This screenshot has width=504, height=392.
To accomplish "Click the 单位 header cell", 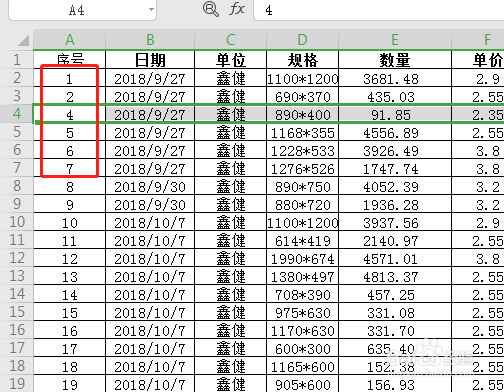I will point(230,60).
